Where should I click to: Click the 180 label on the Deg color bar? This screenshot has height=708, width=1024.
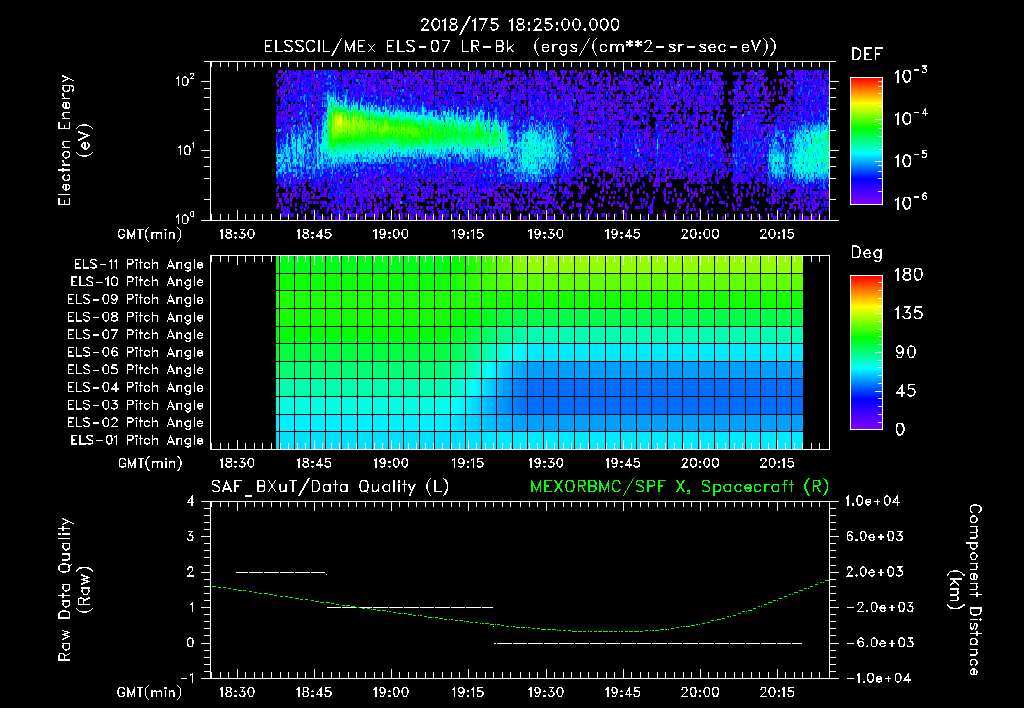[x=908, y=274]
